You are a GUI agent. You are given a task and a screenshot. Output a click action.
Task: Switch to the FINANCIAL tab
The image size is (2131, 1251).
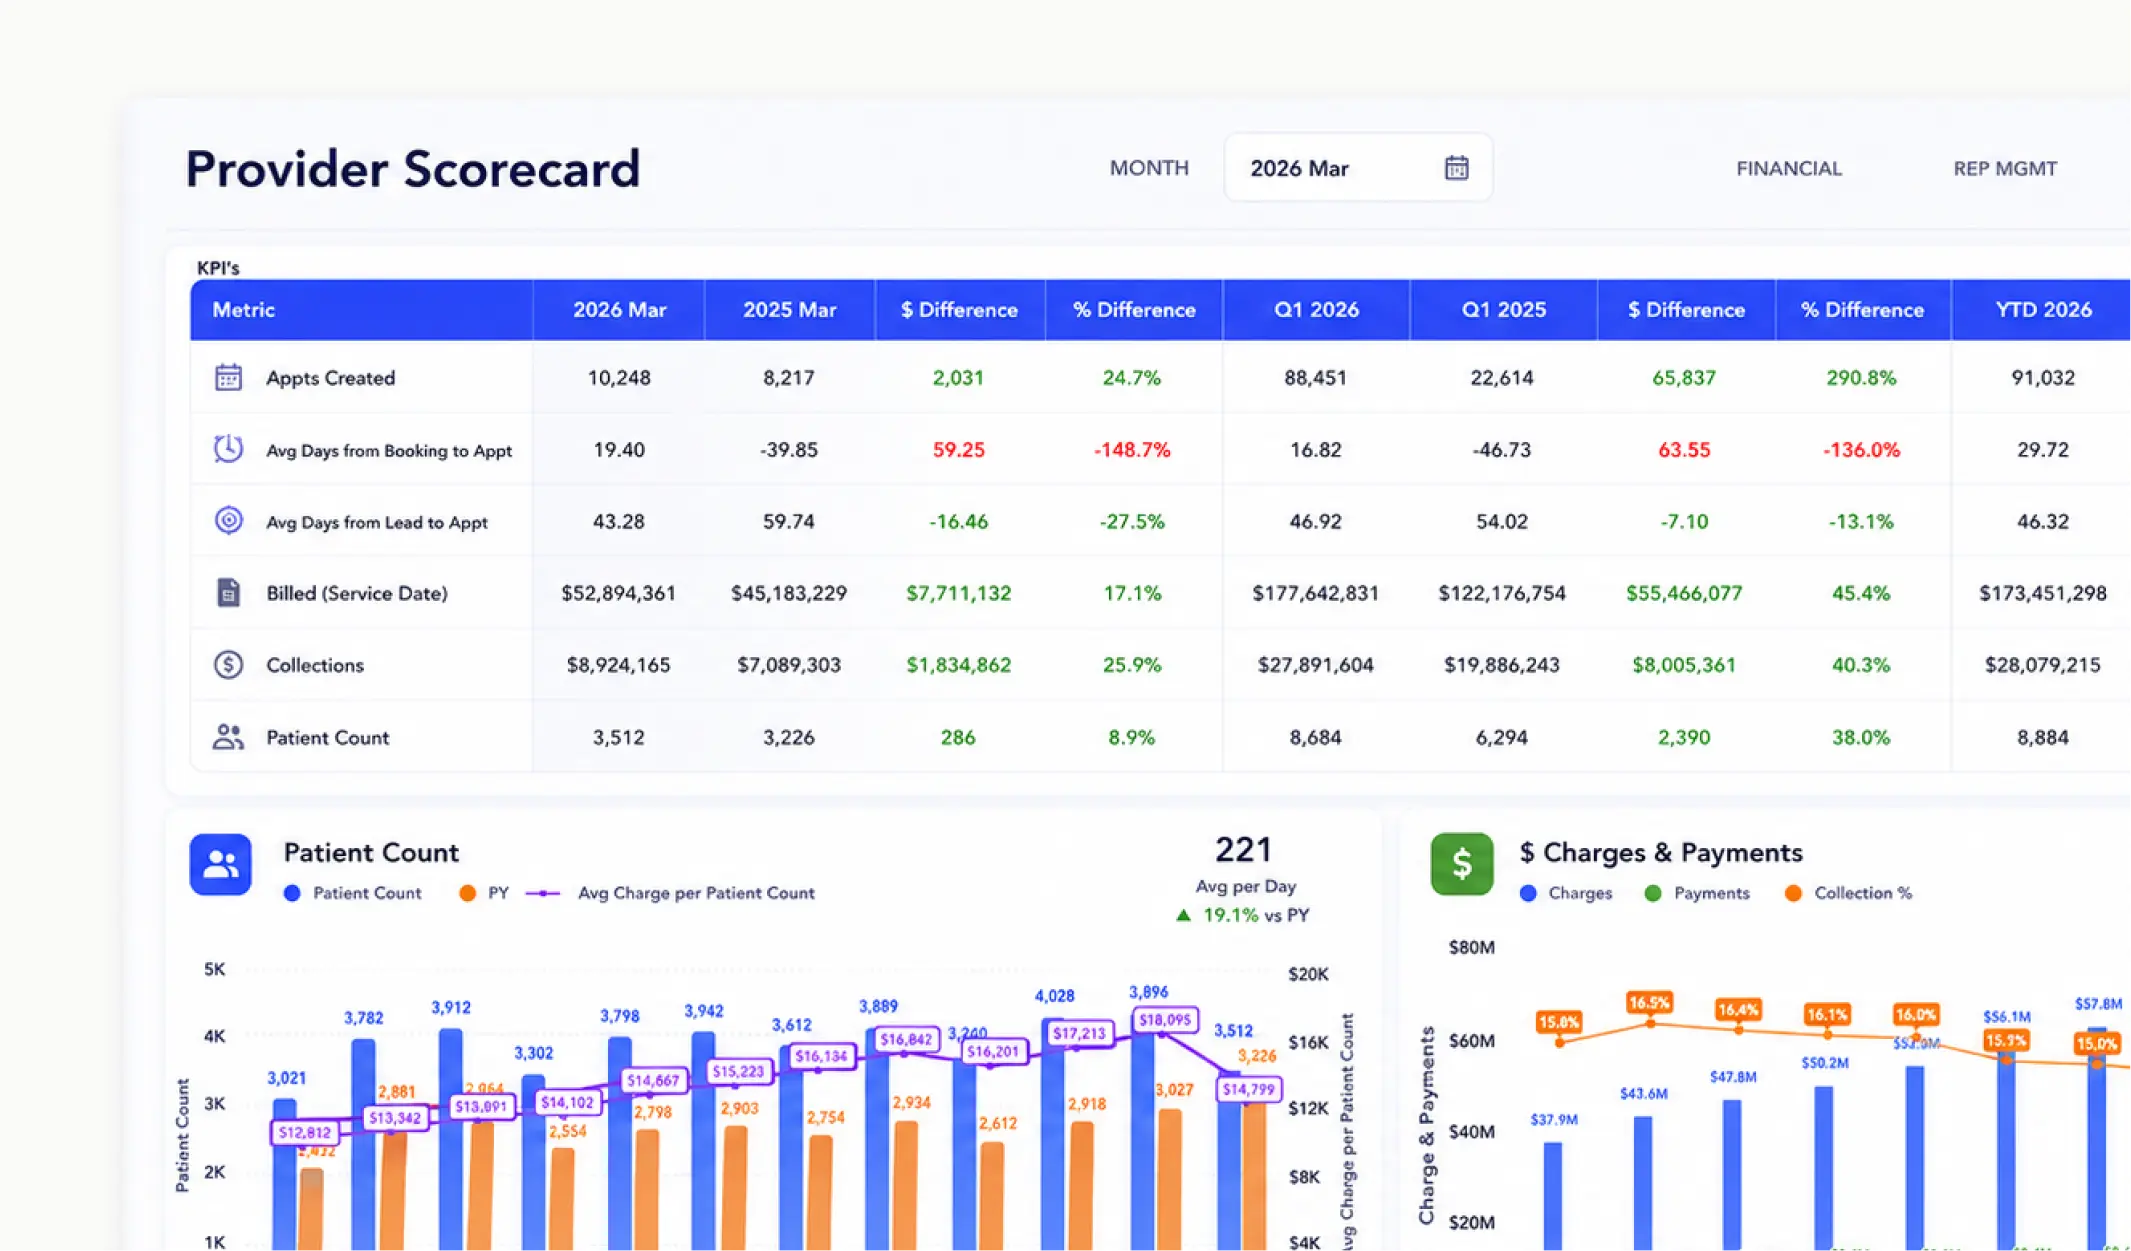[x=1788, y=169]
